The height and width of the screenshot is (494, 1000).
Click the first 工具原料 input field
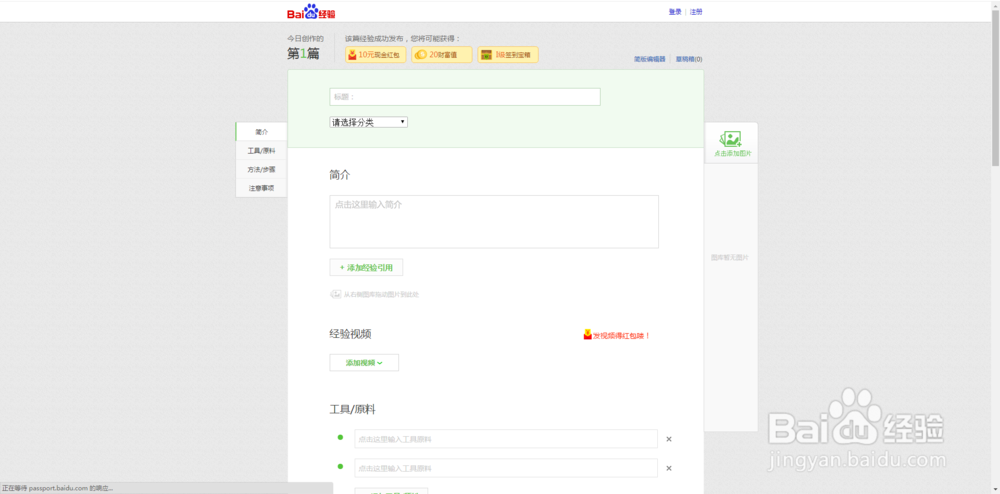(506, 439)
